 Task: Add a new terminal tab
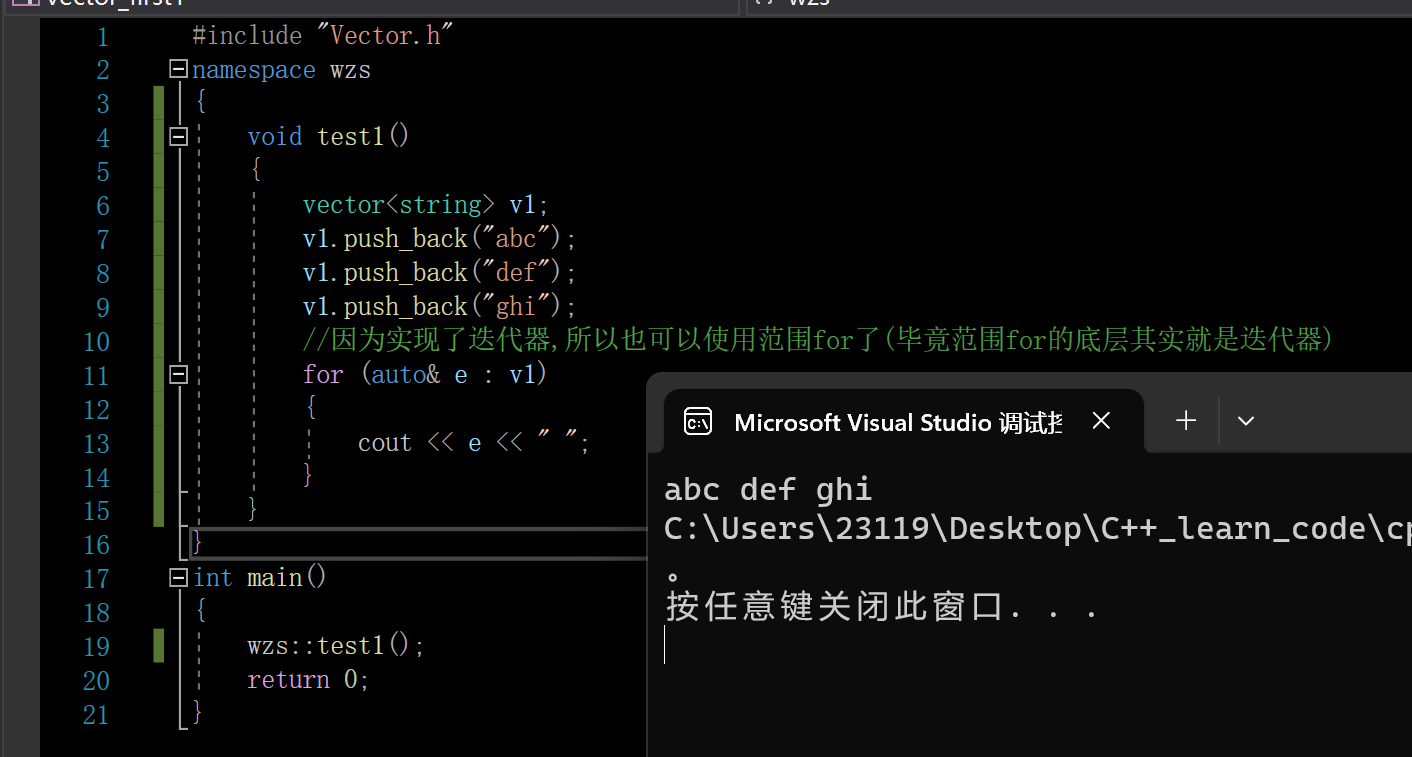[x=1186, y=421]
